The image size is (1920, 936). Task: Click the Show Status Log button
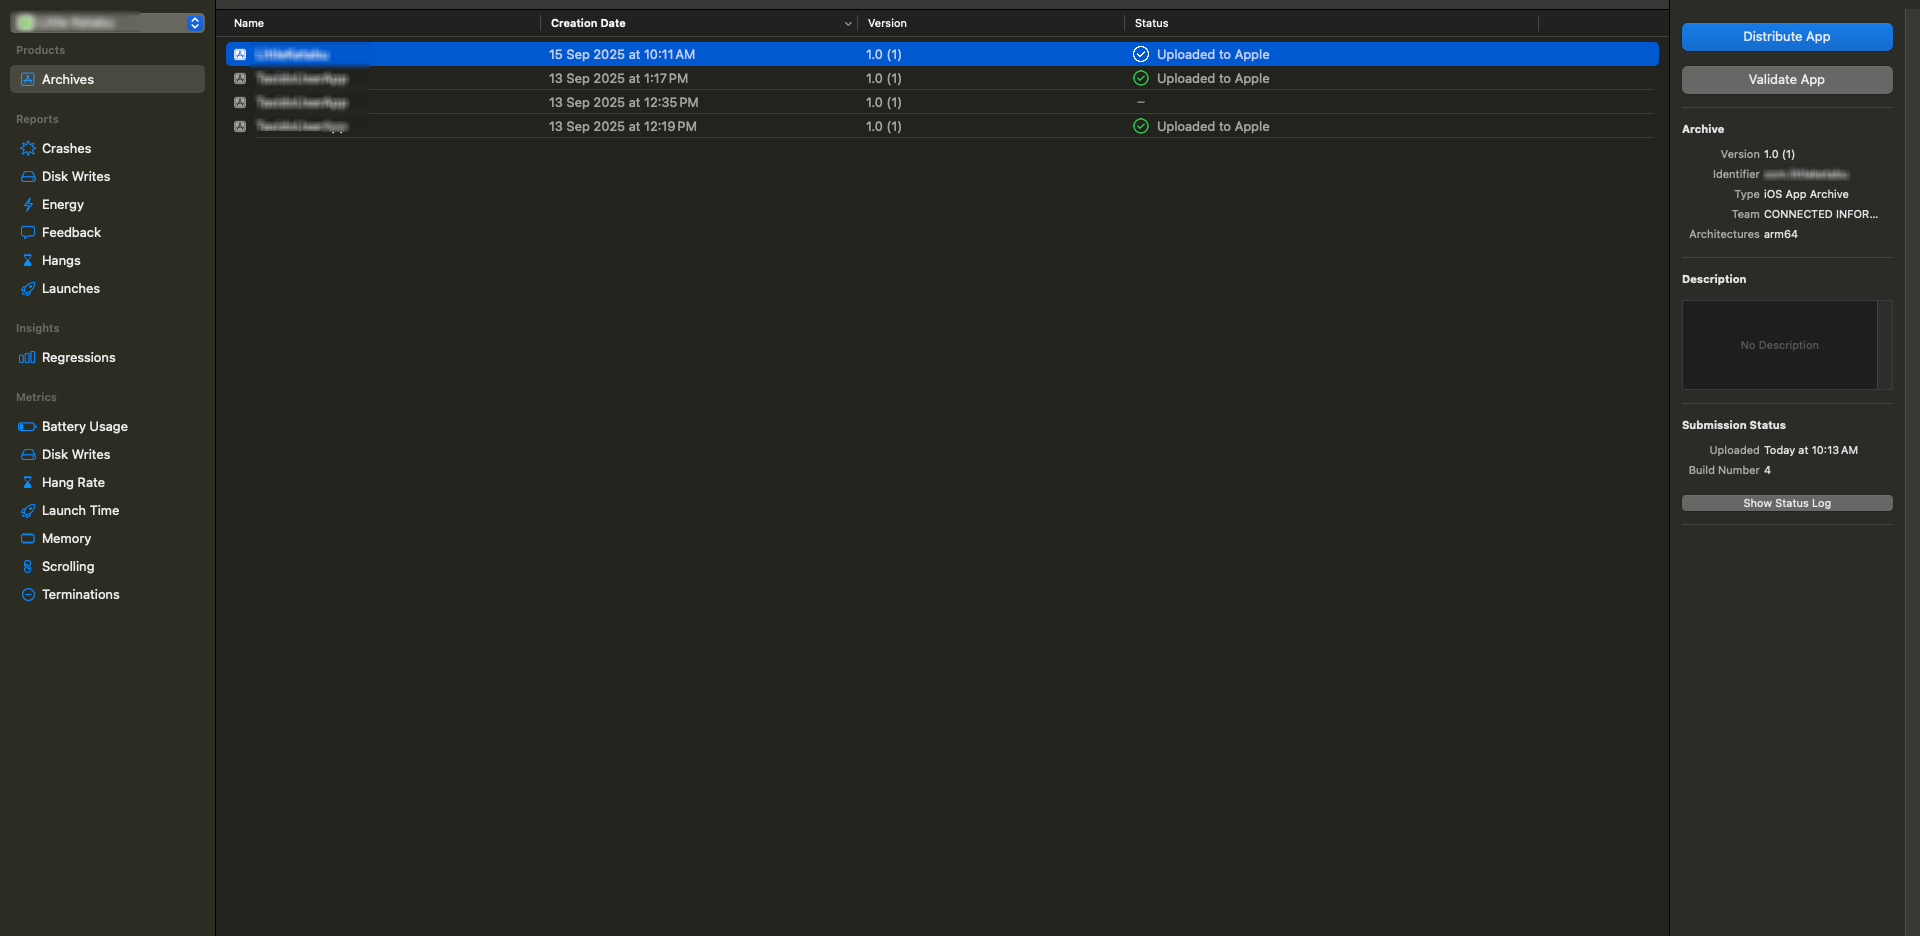(x=1786, y=504)
